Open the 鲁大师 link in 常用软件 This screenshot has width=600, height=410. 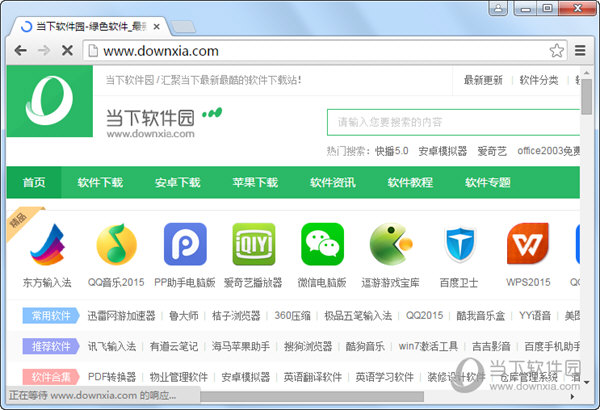point(182,316)
